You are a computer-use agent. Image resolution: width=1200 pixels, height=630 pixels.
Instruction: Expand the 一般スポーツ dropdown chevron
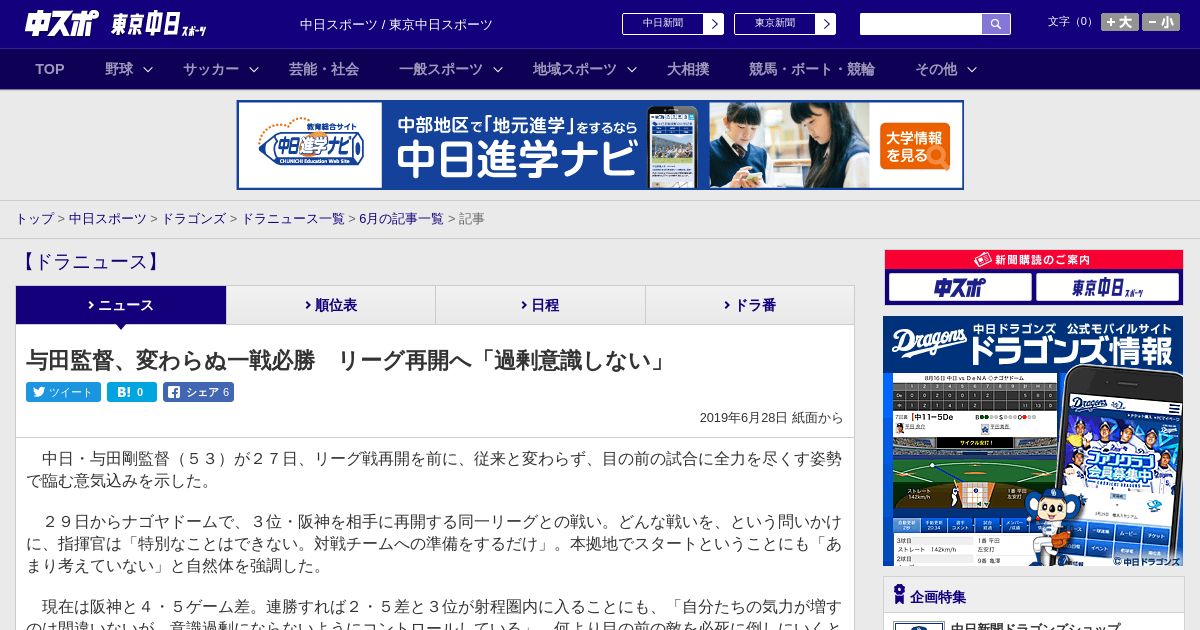[x=498, y=70]
